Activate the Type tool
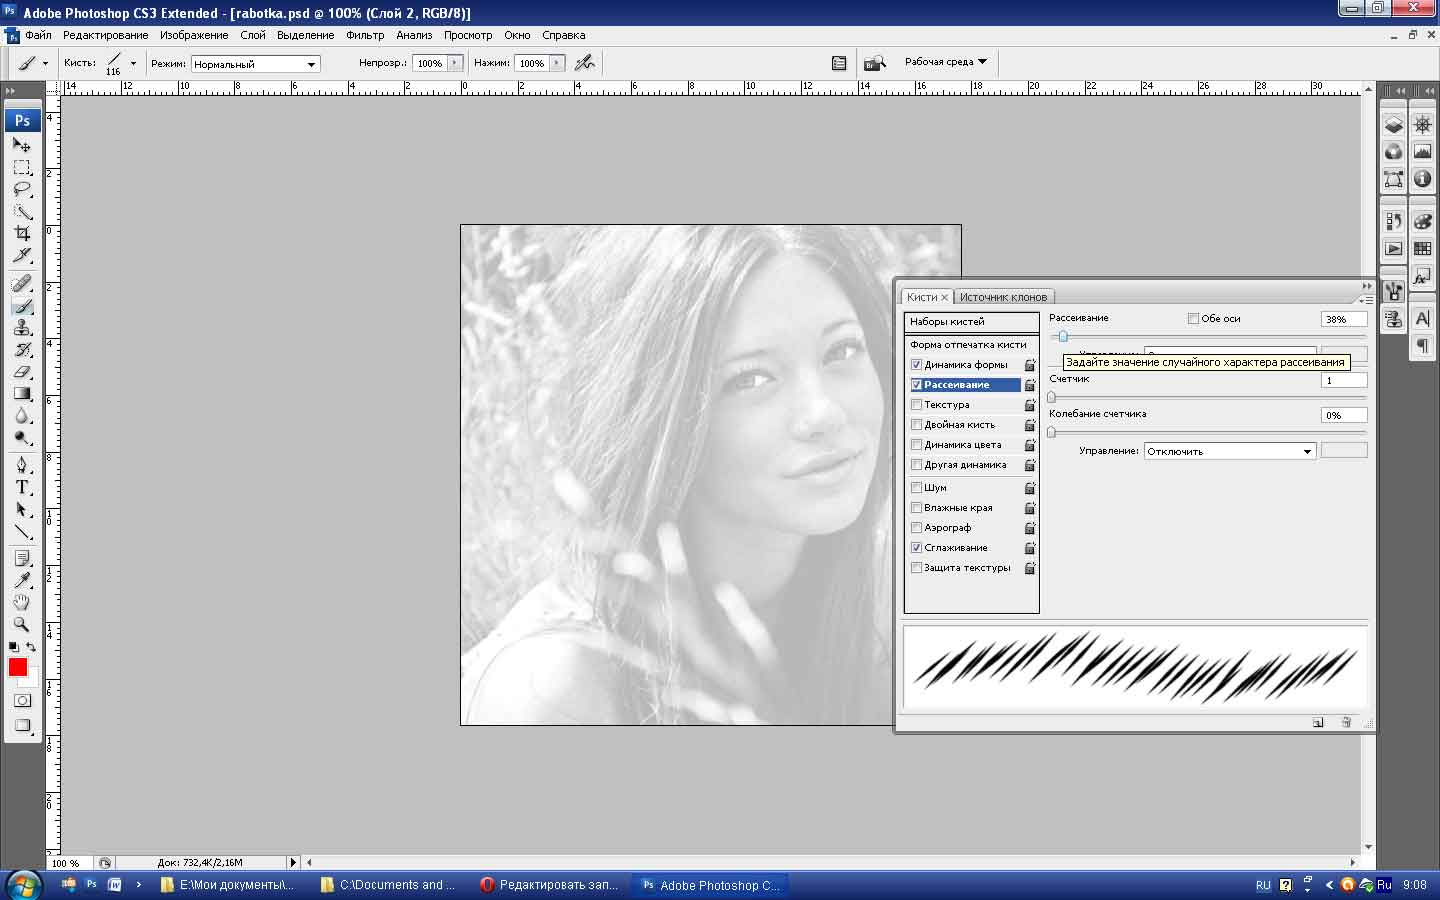 click(x=21, y=487)
